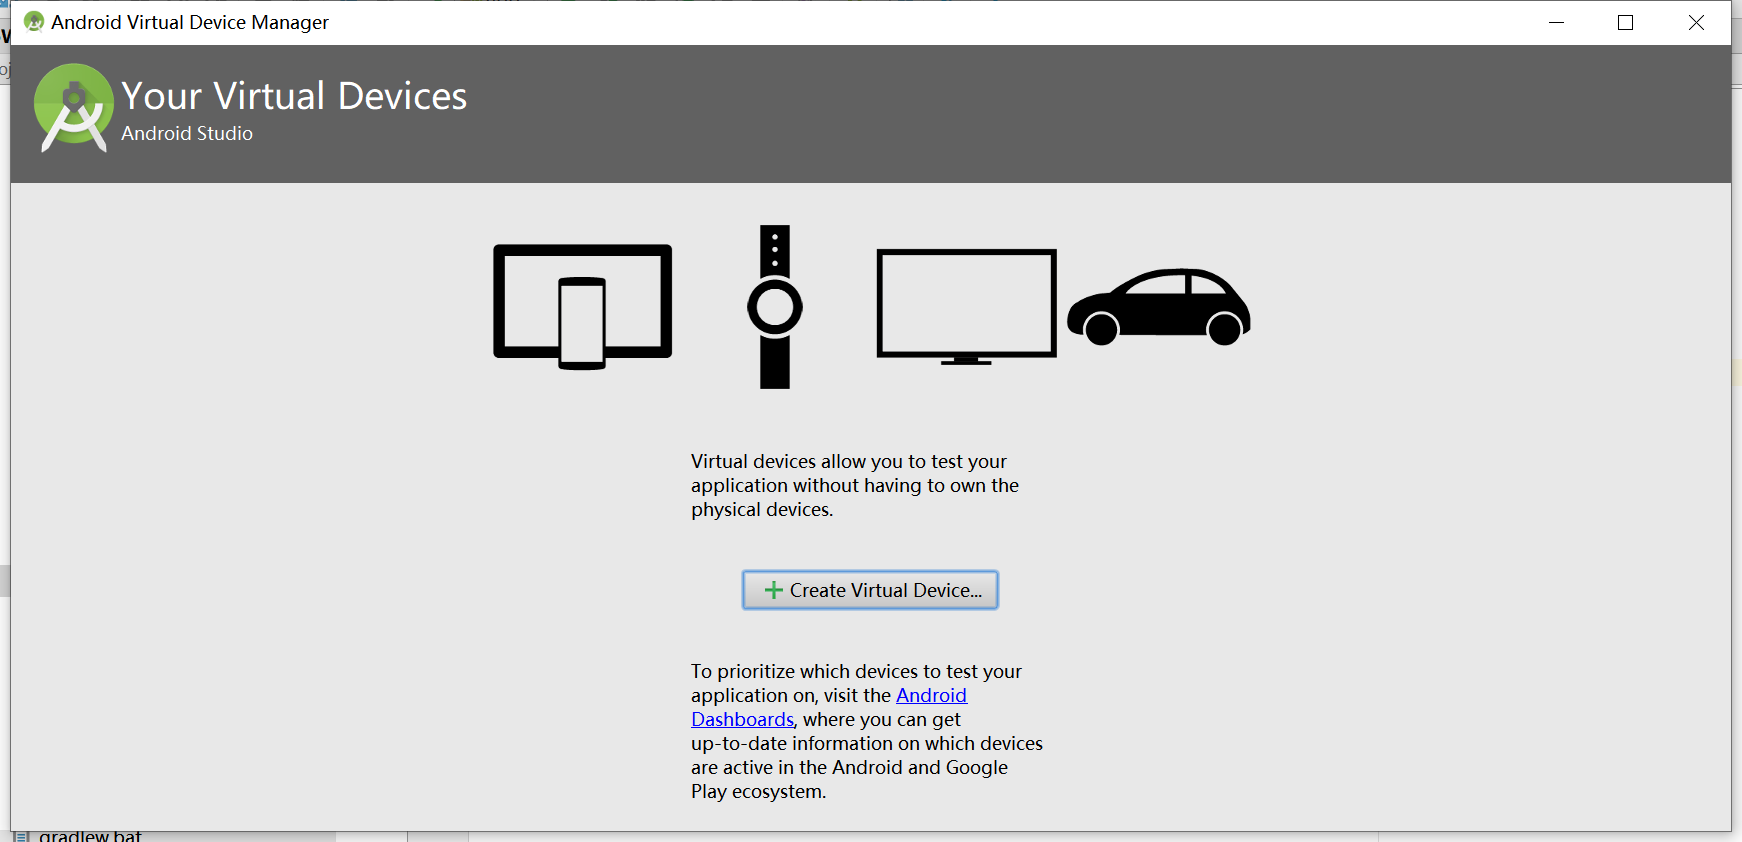Image resolution: width=1742 pixels, height=842 pixels.
Task: Click 'up-to-date information on which devices' text
Action: (867, 744)
